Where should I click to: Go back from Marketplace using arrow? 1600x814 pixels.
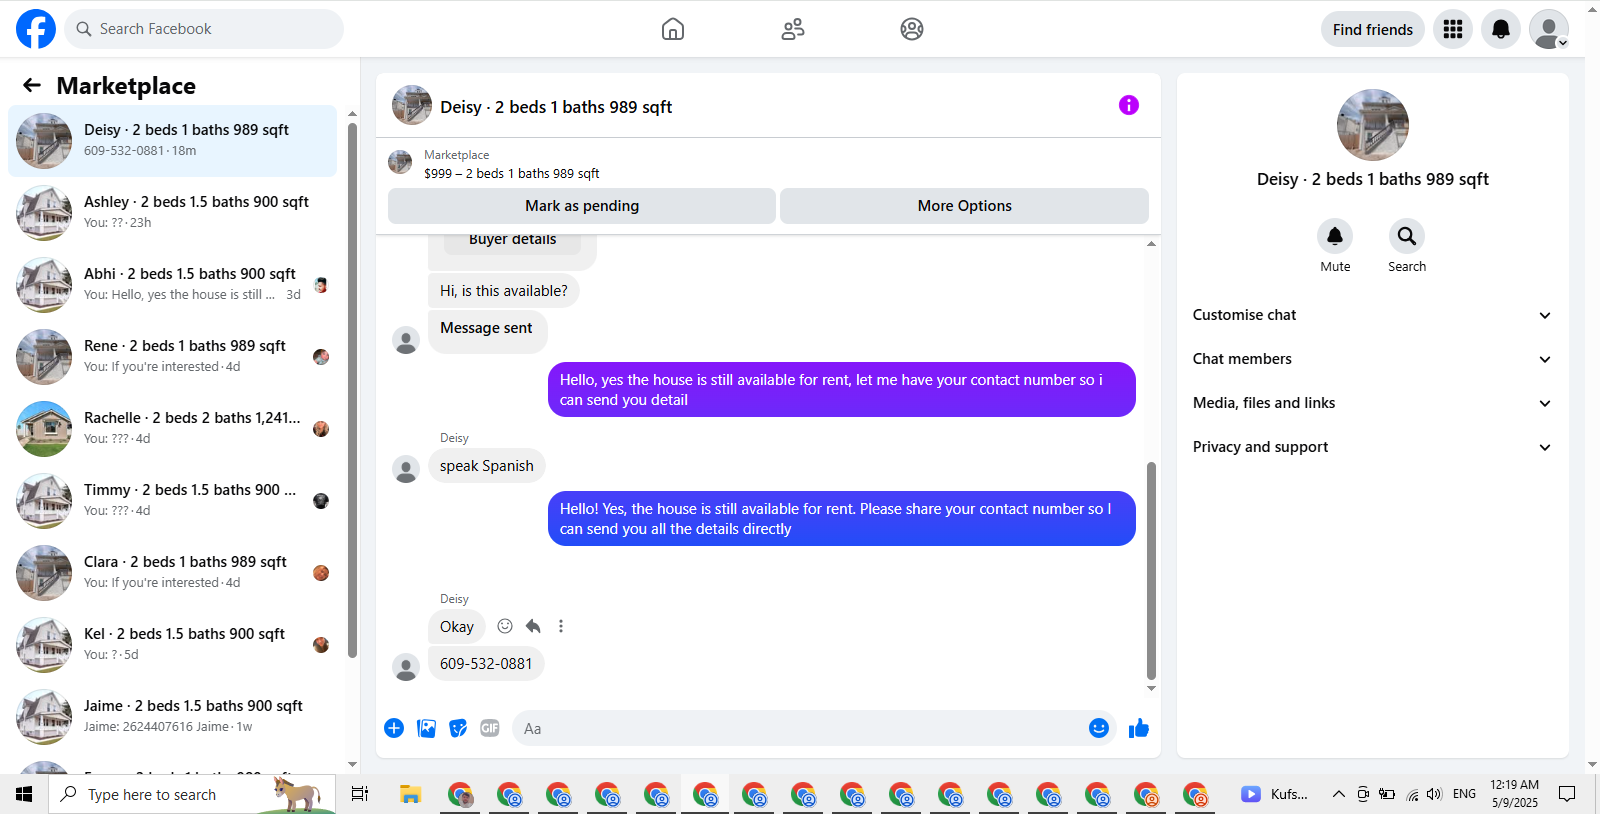32,86
